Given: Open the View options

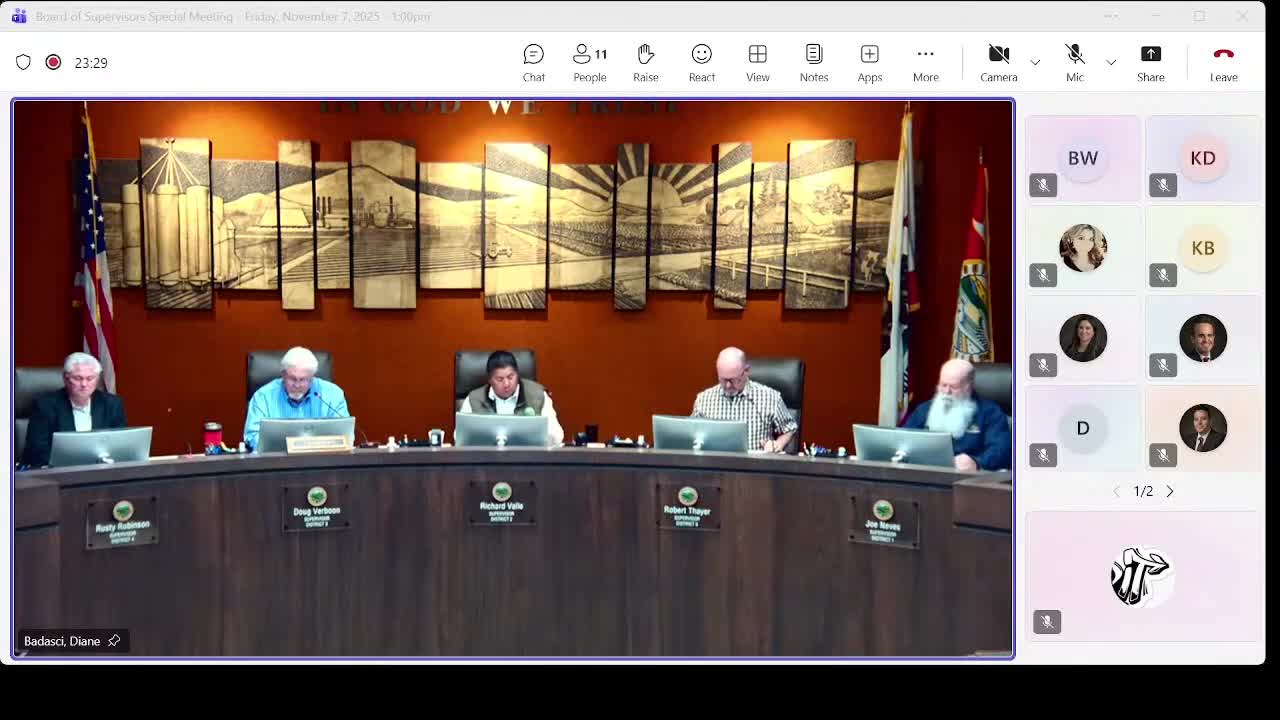Looking at the screenshot, I should pyautogui.click(x=757, y=62).
